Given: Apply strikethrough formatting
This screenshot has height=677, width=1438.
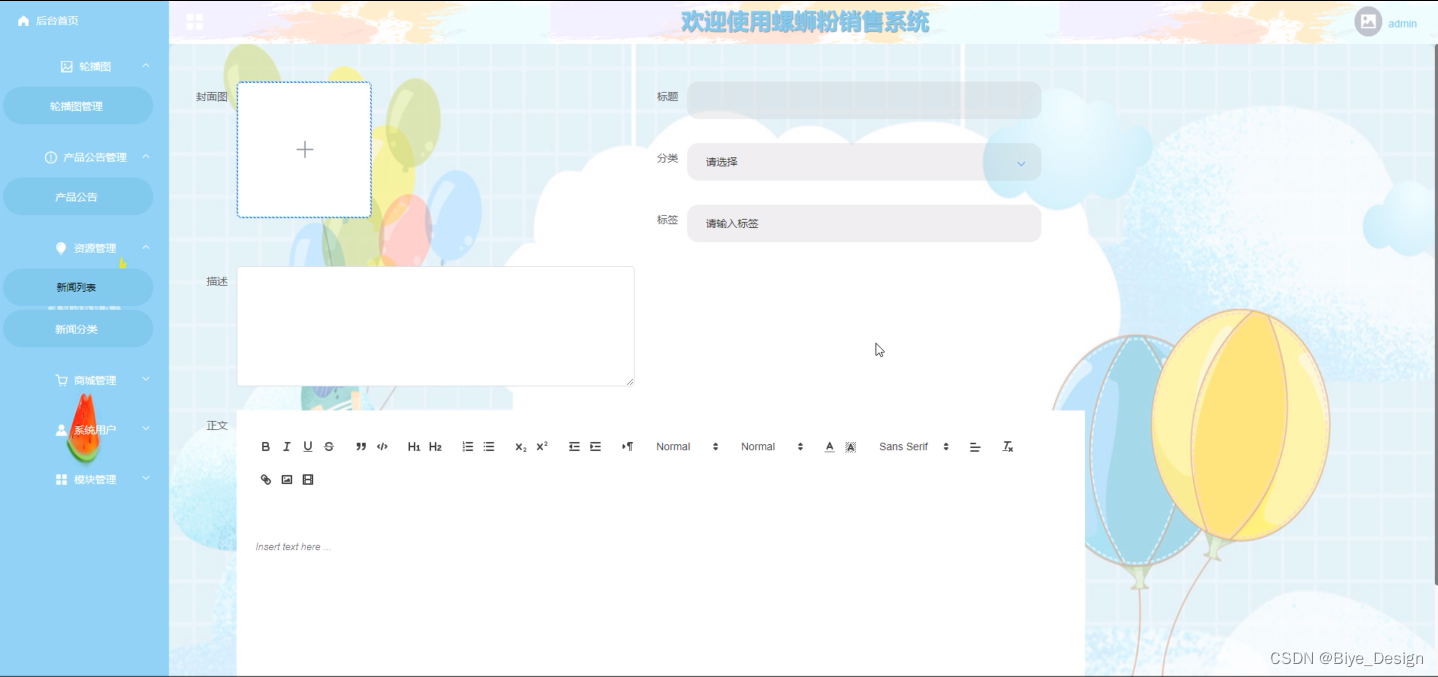Looking at the screenshot, I should 329,447.
